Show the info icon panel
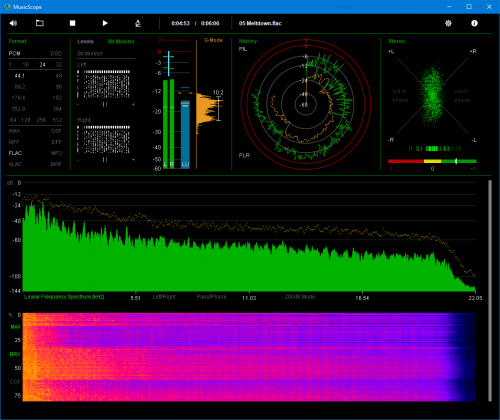This screenshot has height=420, width=500. [x=474, y=23]
